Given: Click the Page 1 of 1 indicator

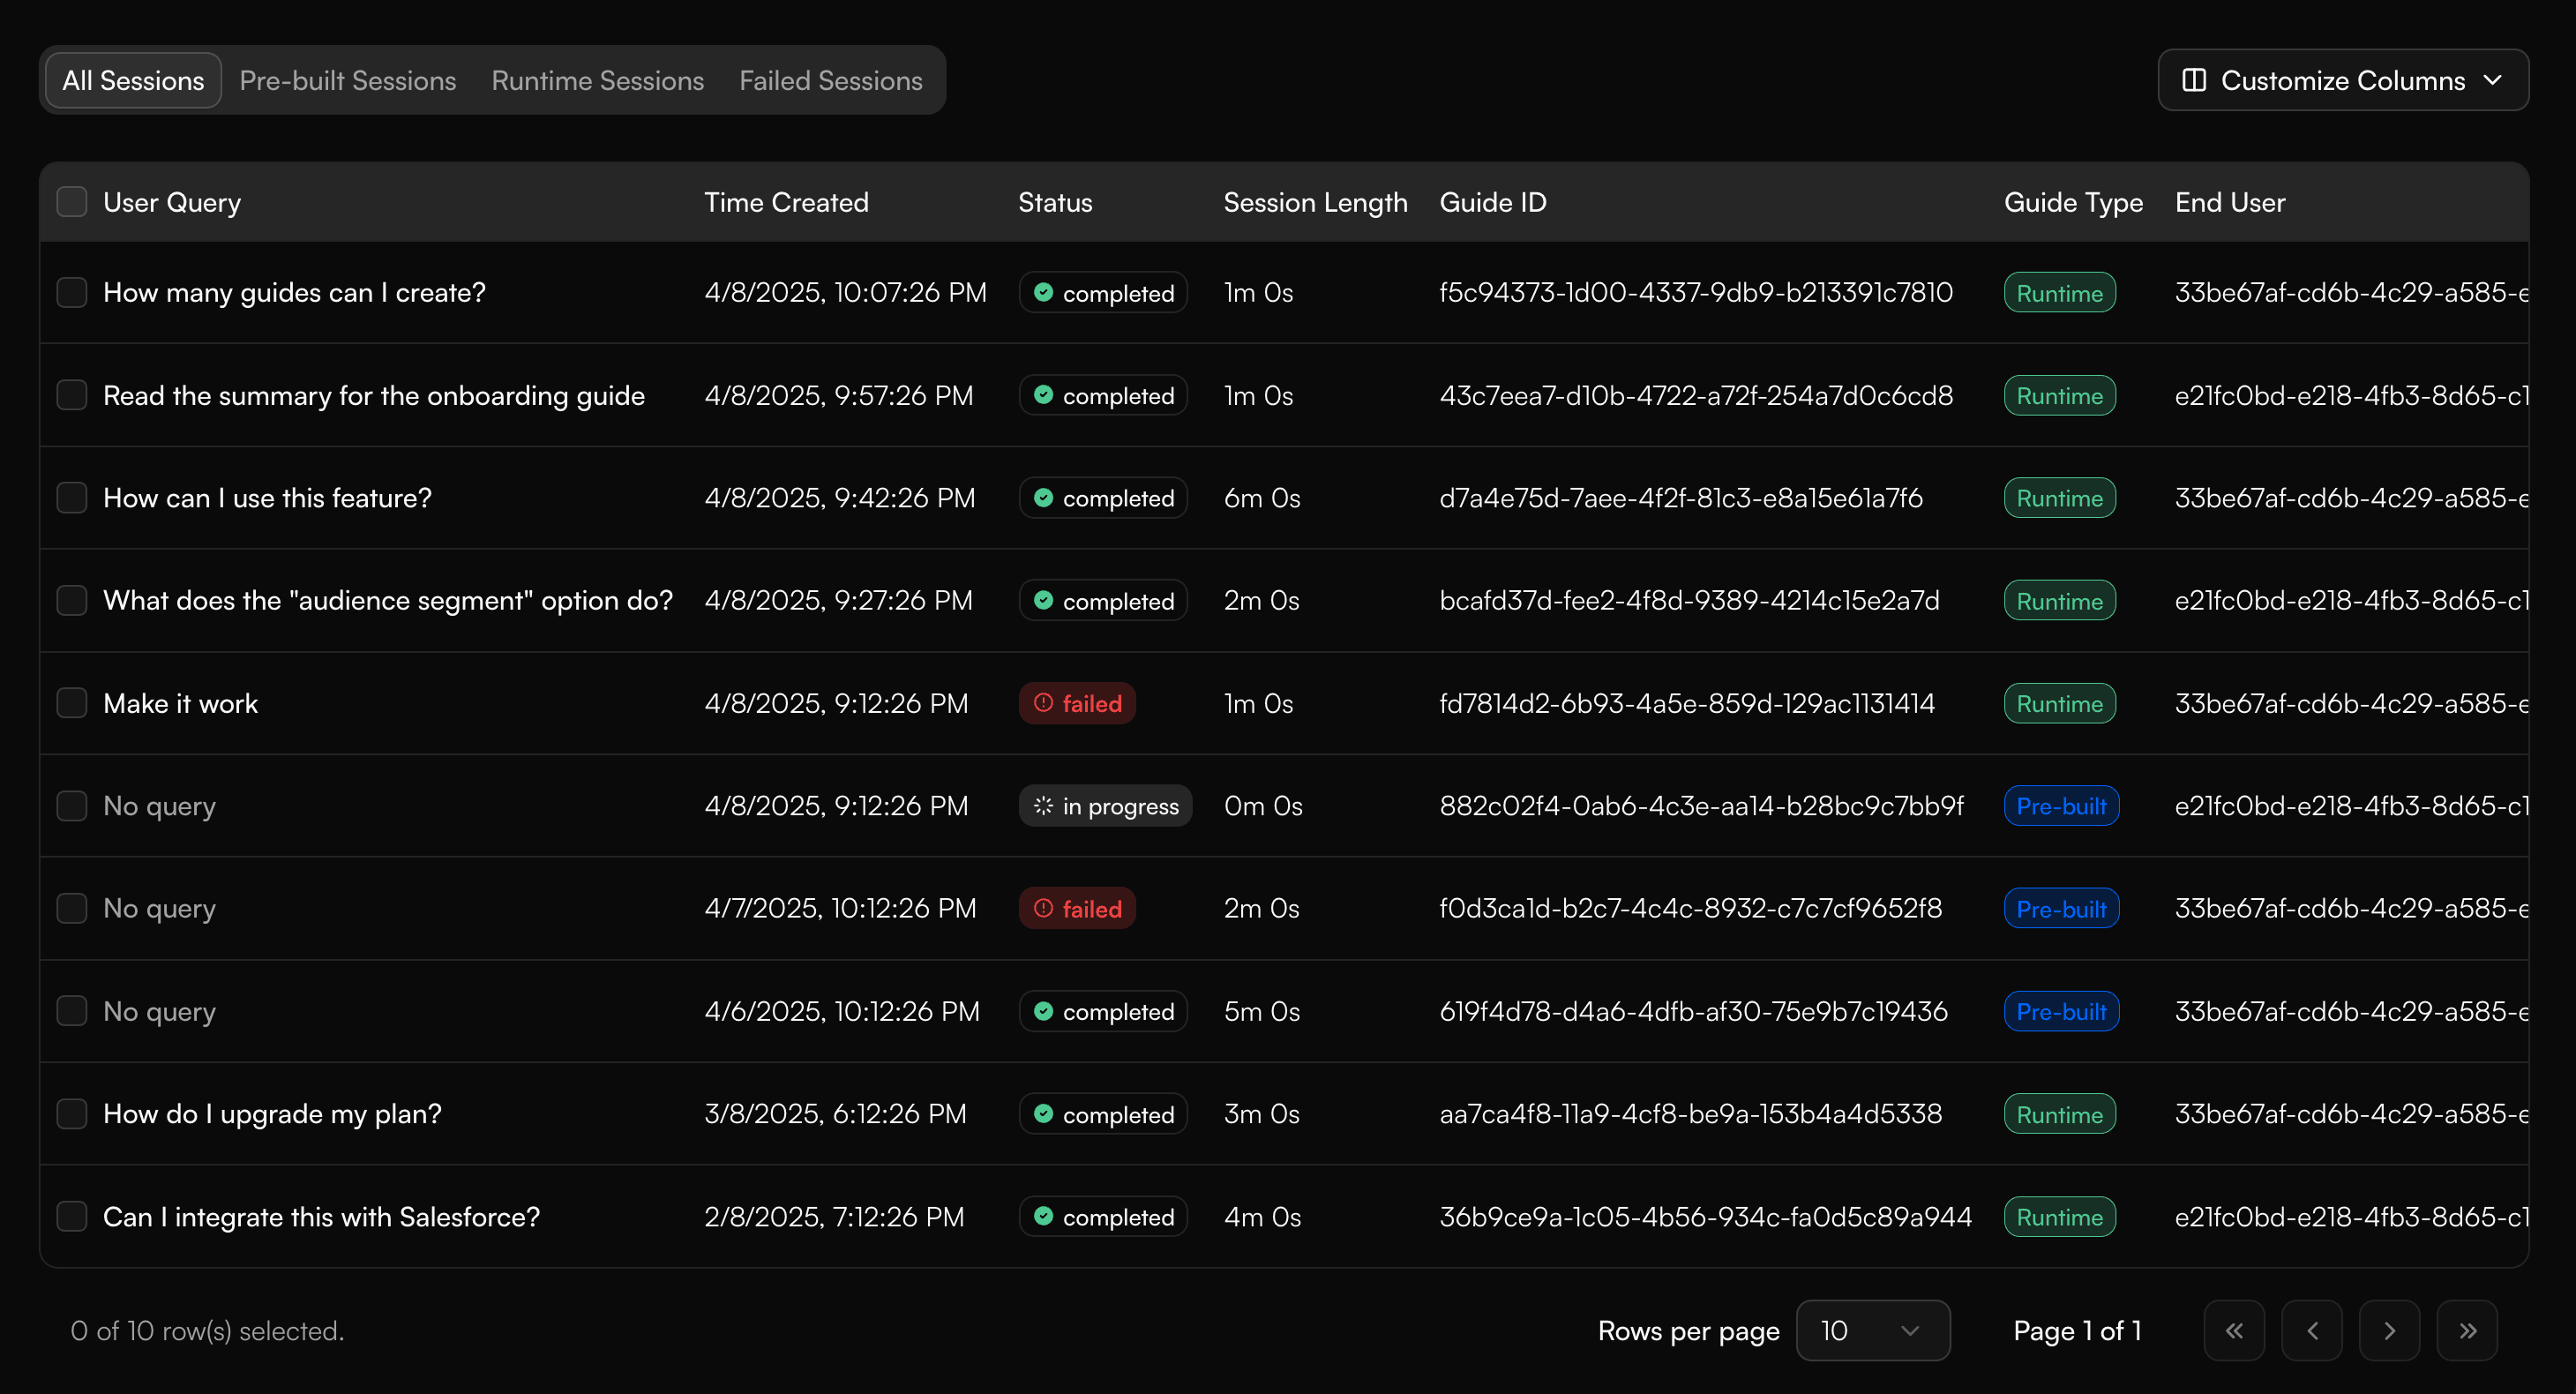Looking at the screenshot, I should tap(2077, 1330).
